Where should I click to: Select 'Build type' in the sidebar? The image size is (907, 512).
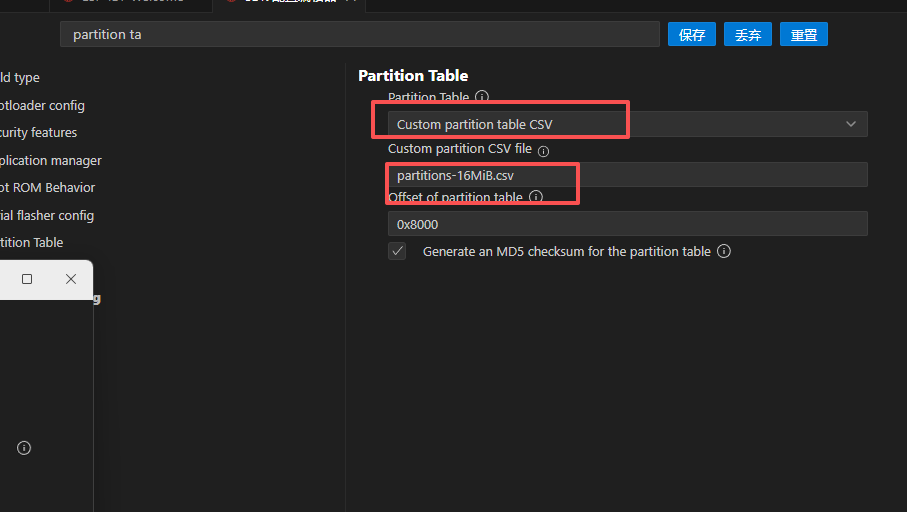(x=20, y=78)
